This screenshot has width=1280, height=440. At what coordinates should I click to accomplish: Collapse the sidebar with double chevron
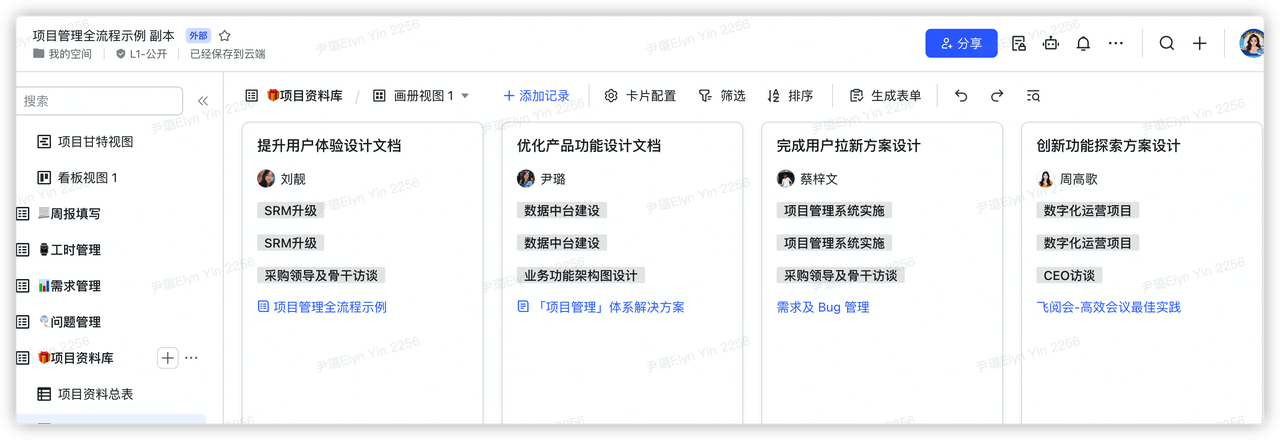pos(203,101)
